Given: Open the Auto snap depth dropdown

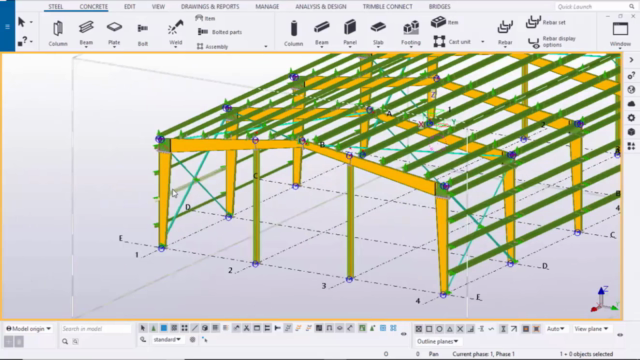Looking at the screenshot, I should point(556,329).
